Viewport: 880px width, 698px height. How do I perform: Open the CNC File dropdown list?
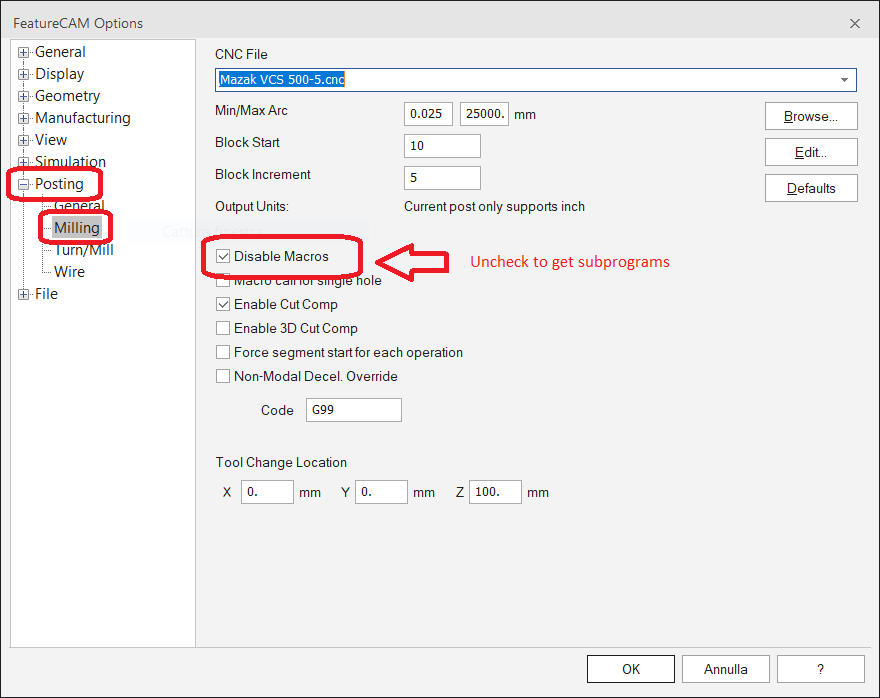pos(845,80)
